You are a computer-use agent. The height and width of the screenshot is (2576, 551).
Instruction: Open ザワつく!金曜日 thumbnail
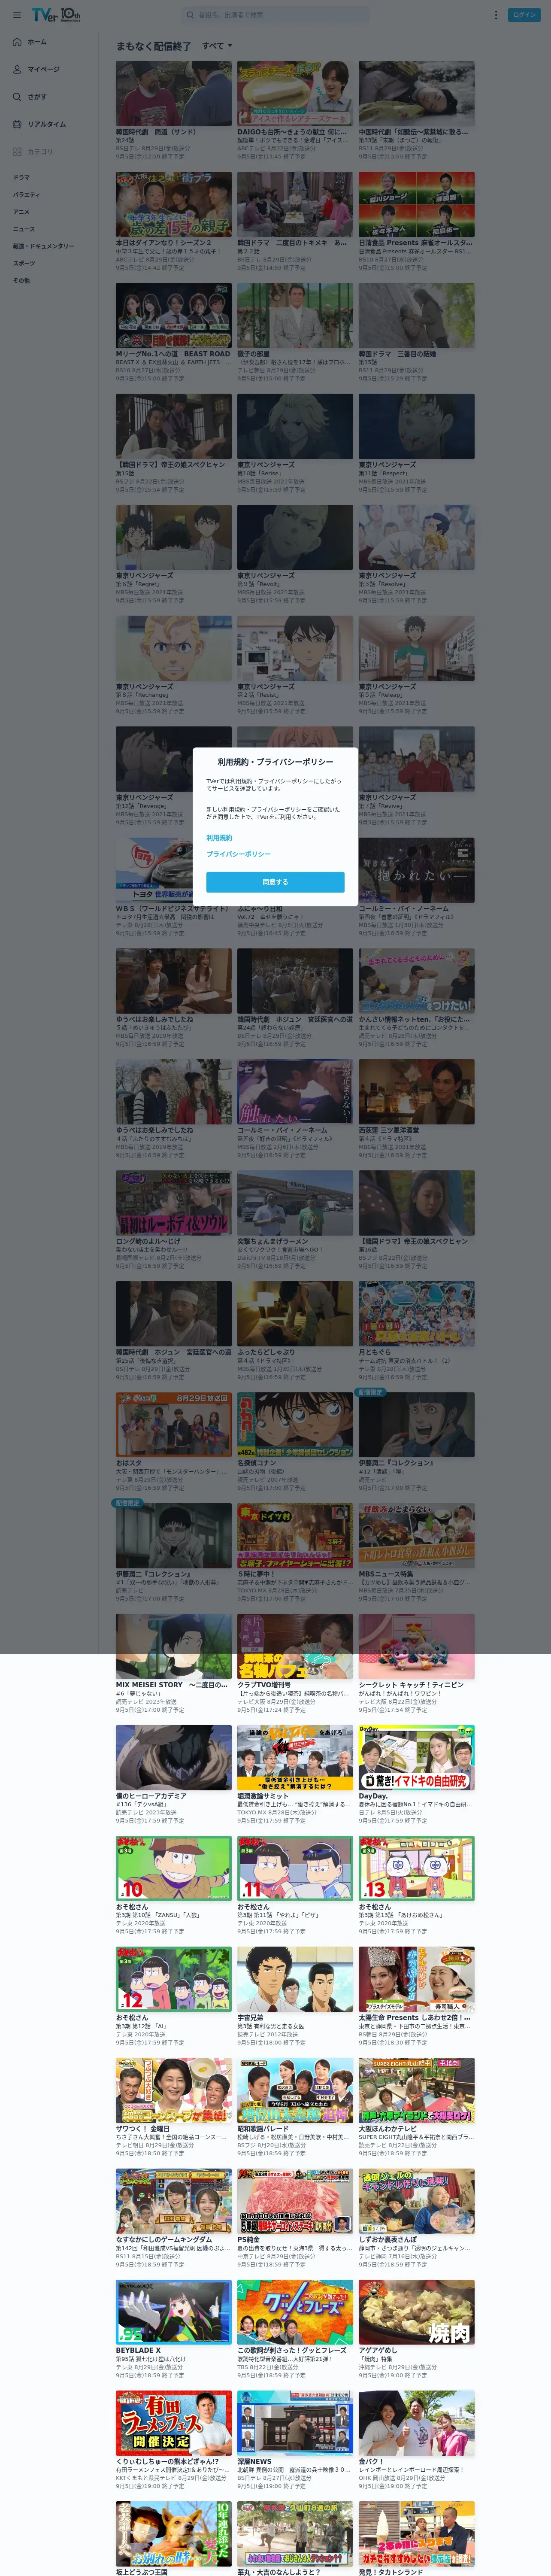[x=173, y=2091]
